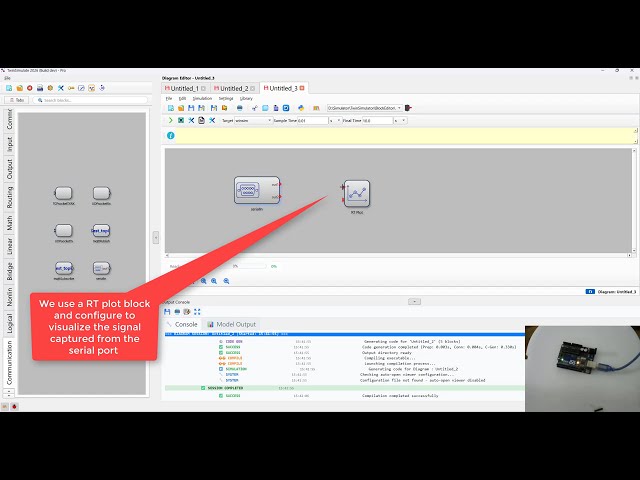
Task: Open the Model Output tab
Action: 232,324
